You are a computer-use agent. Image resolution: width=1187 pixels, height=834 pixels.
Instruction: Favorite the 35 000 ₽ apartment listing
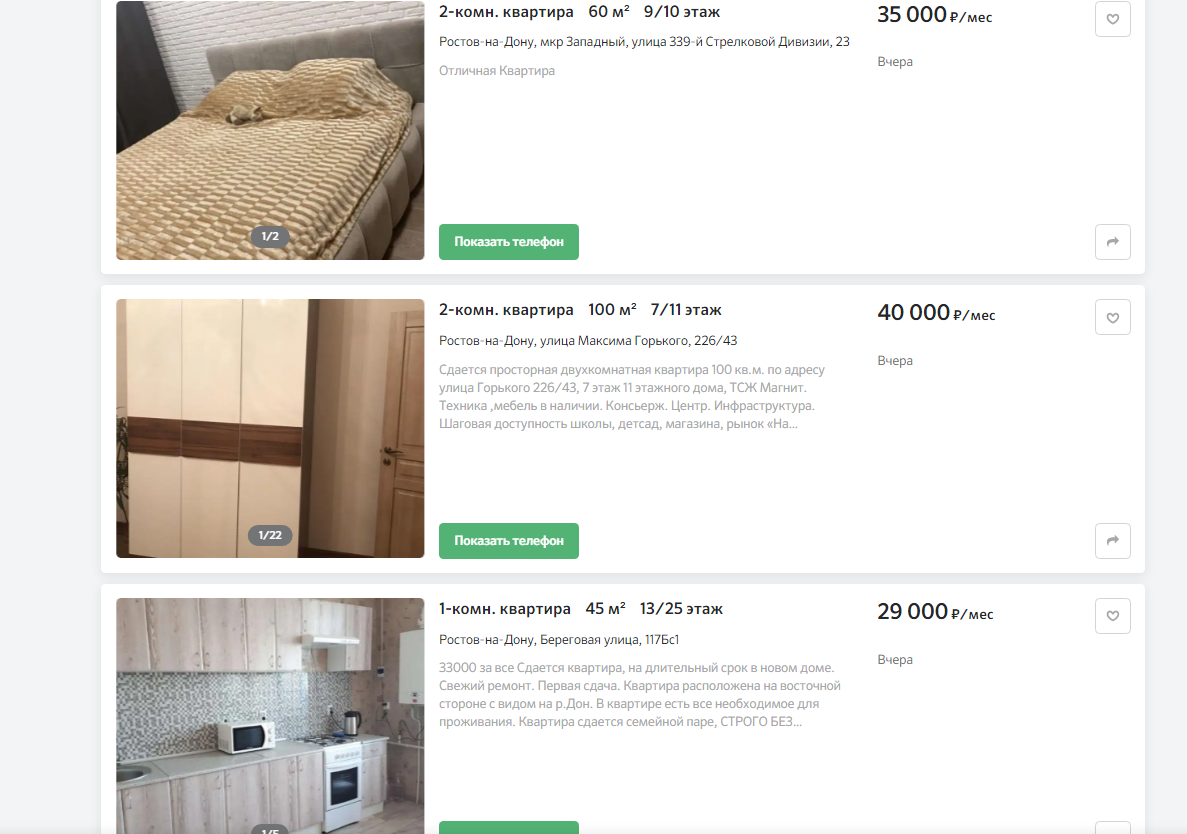(1112, 18)
